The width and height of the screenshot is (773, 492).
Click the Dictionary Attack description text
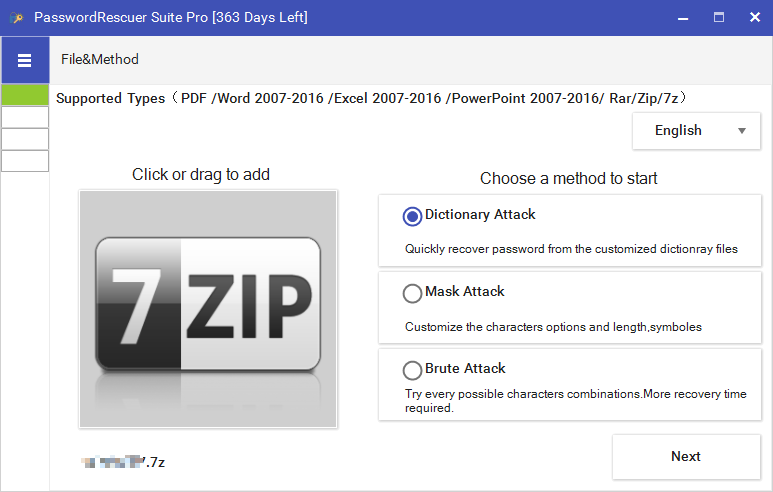(x=571, y=249)
